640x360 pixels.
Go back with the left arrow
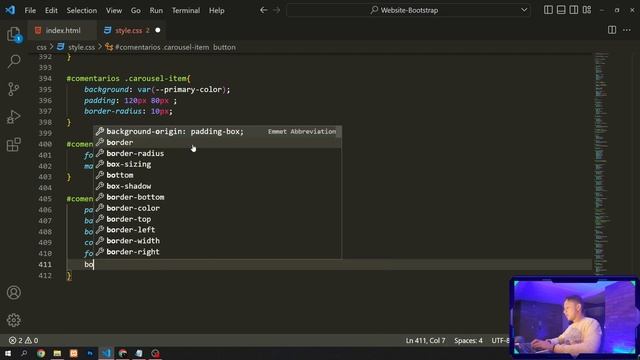pyautogui.click(x=264, y=10)
